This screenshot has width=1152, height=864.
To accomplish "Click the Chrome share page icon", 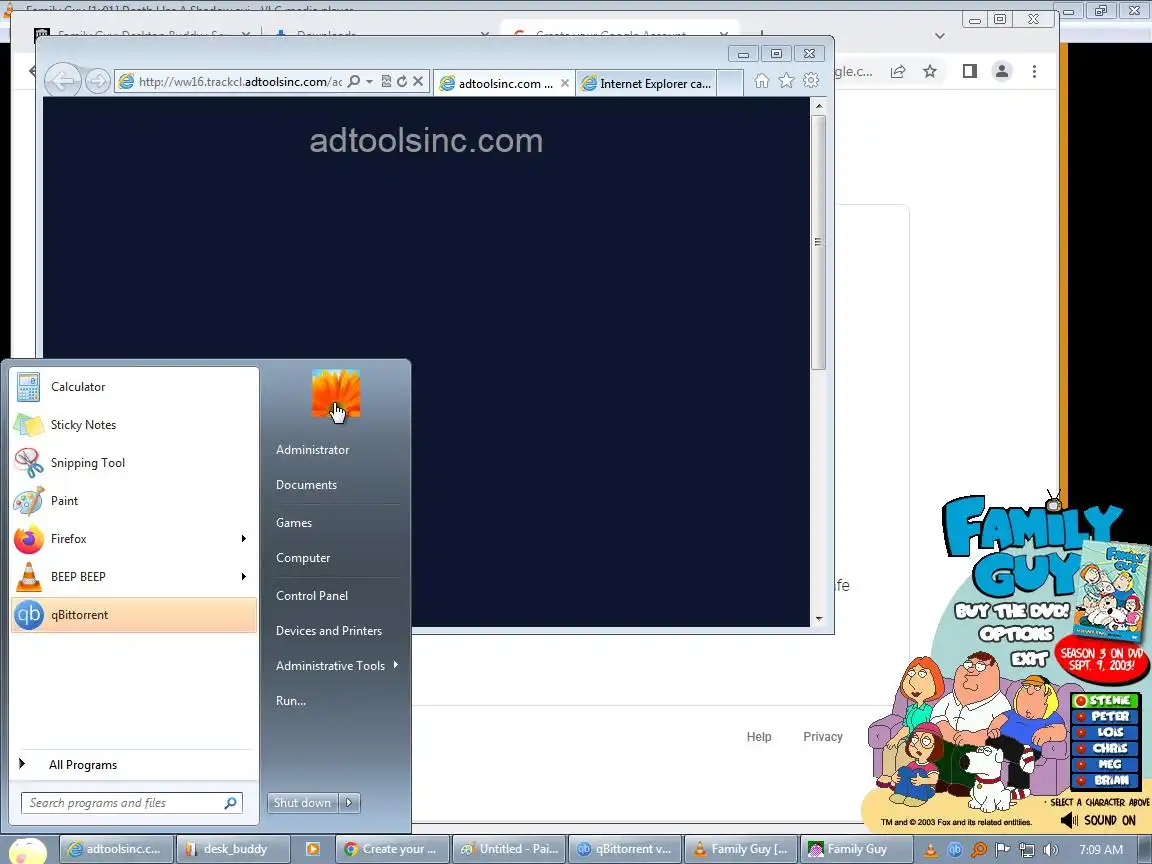I will click(898, 71).
